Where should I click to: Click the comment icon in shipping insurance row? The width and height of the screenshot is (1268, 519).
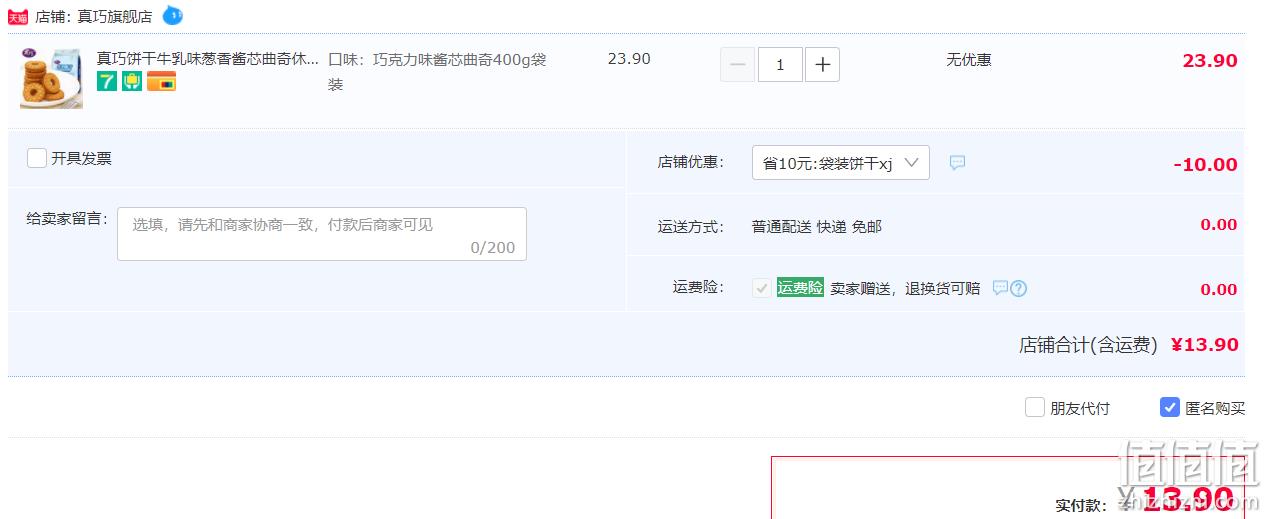coord(1000,288)
